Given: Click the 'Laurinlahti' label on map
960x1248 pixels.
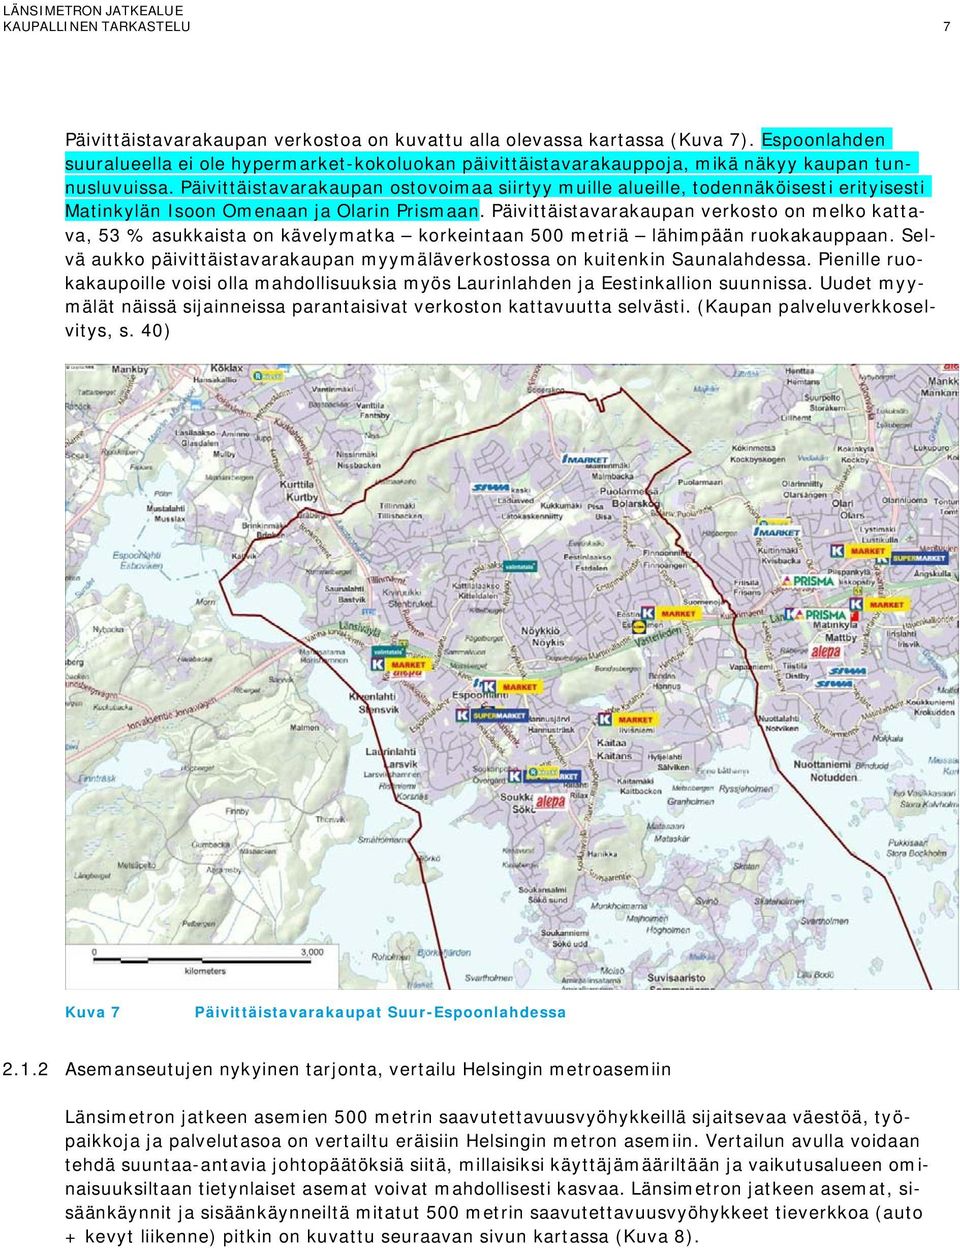Looking at the screenshot, I should point(391,752).
